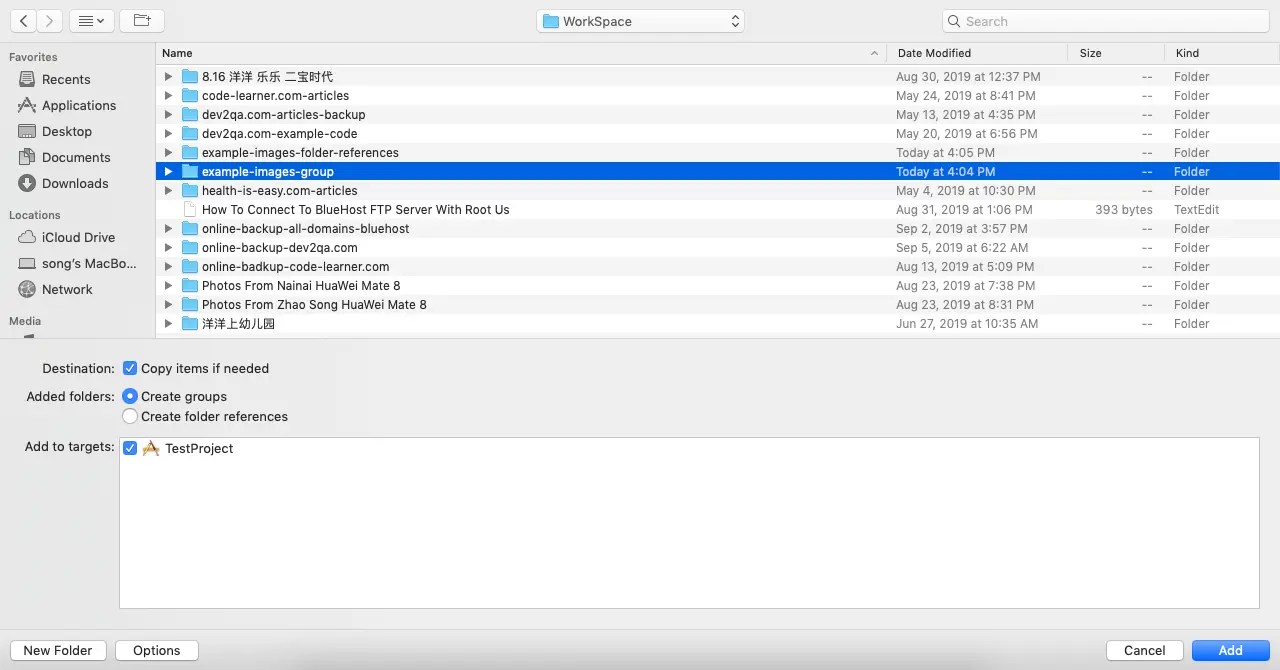Viewport: 1280px width, 670px height.
Task: Select the BlueHost FTP TextEdit file
Action: [x=354, y=209]
